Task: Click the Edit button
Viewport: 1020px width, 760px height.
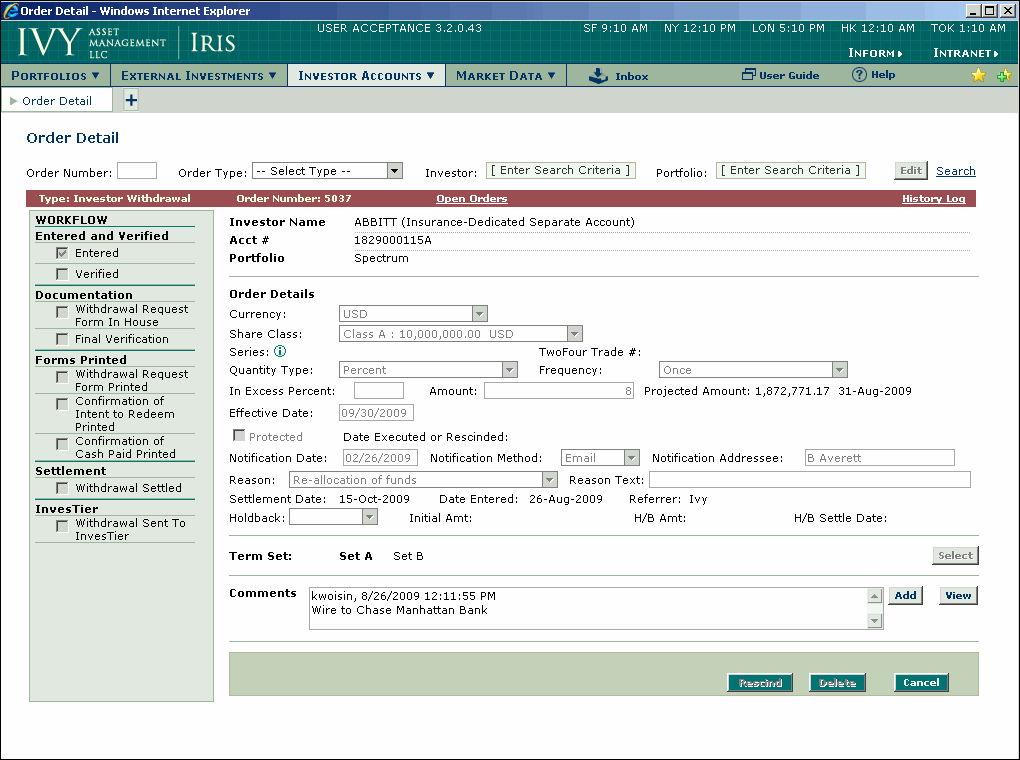Action: tap(911, 170)
